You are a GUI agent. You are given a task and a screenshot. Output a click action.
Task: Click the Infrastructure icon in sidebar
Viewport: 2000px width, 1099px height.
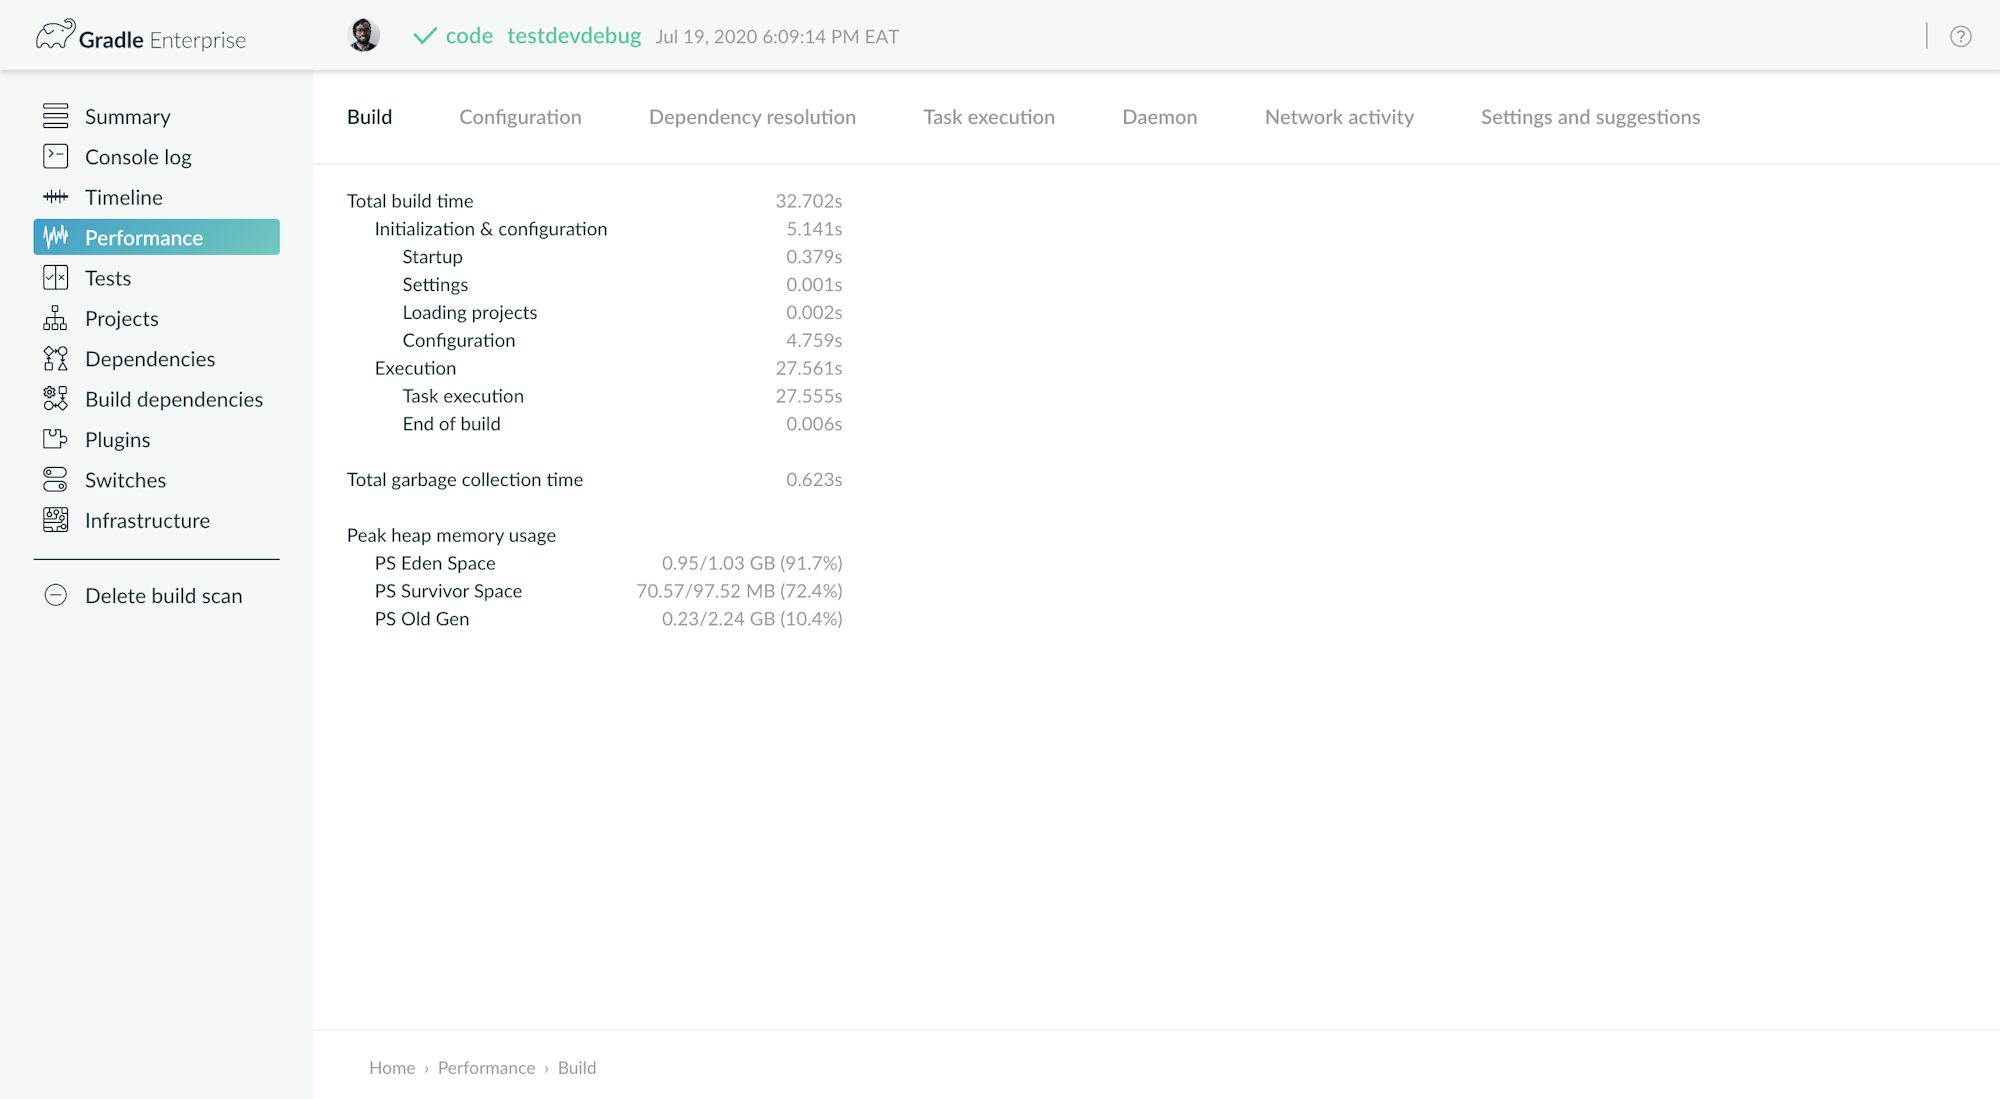55,520
